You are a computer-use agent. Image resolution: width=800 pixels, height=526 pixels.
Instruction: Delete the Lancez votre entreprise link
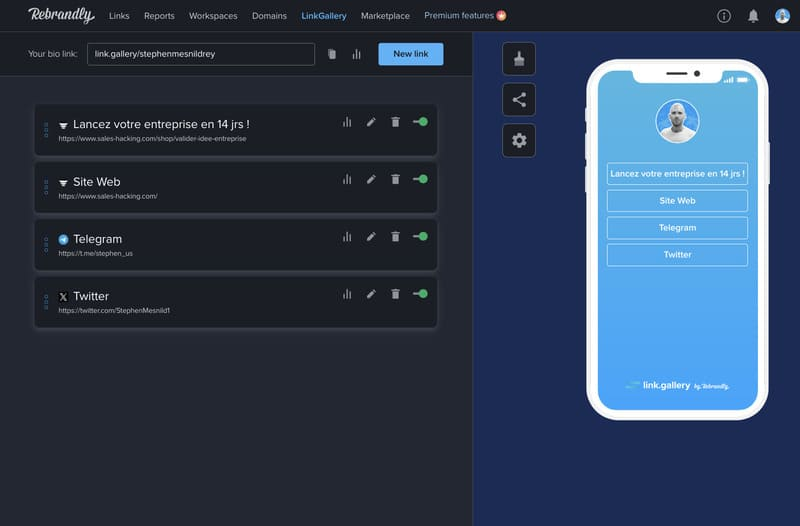pos(395,122)
